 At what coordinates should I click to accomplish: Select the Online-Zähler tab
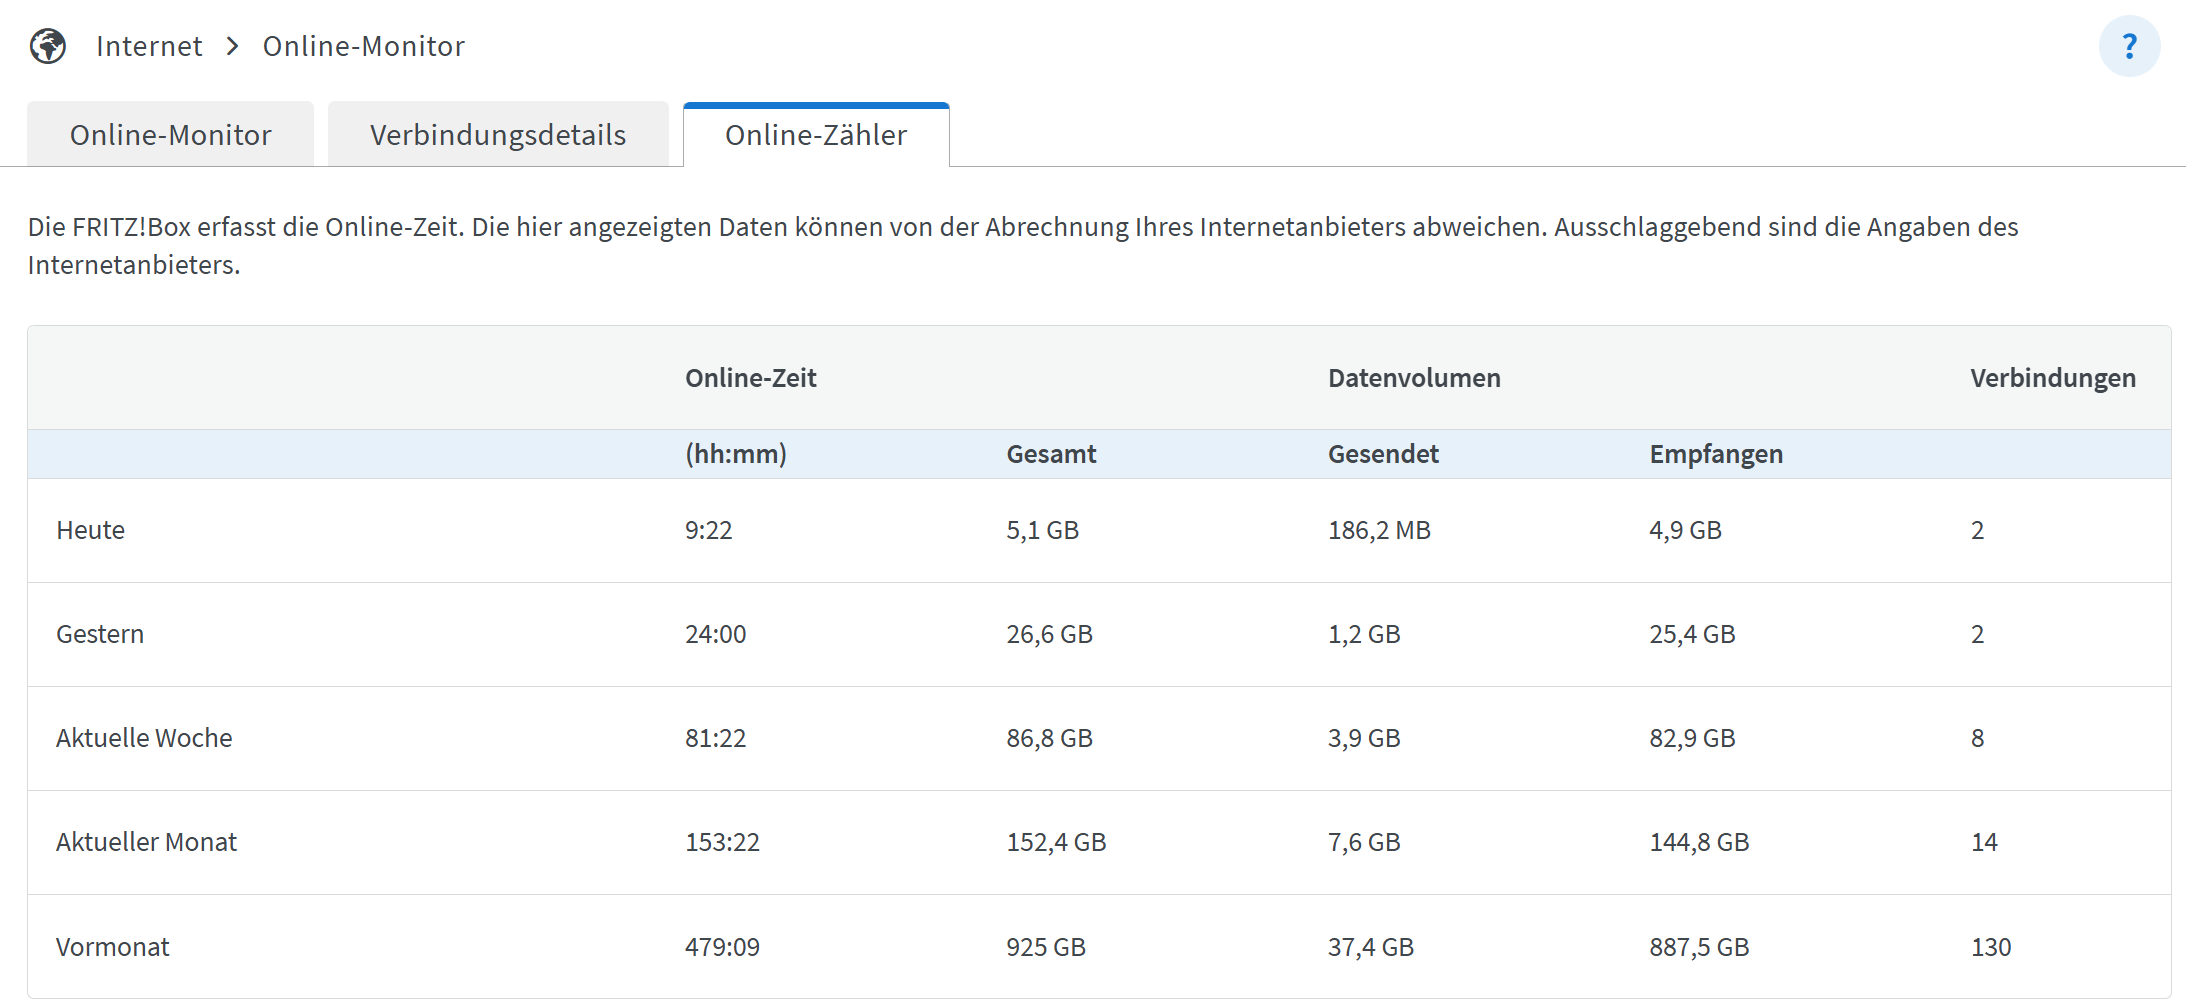click(x=815, y=135)
